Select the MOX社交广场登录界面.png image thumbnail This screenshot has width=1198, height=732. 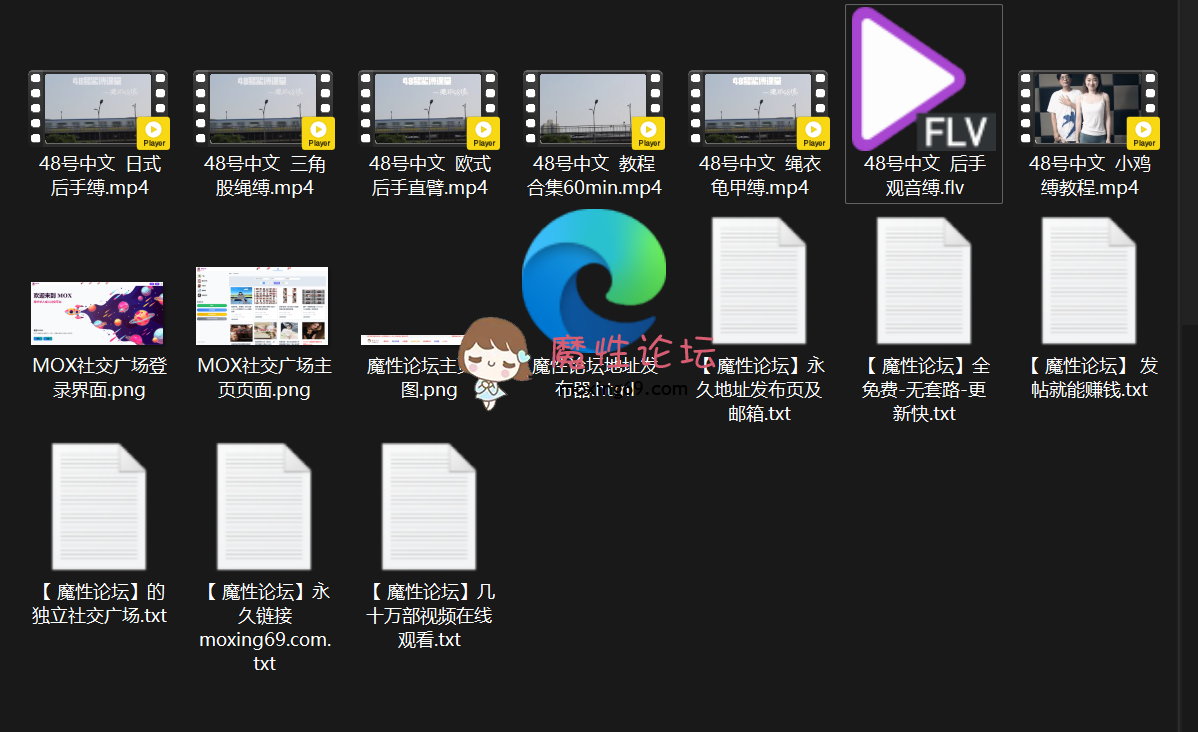[x=98, y=312]
